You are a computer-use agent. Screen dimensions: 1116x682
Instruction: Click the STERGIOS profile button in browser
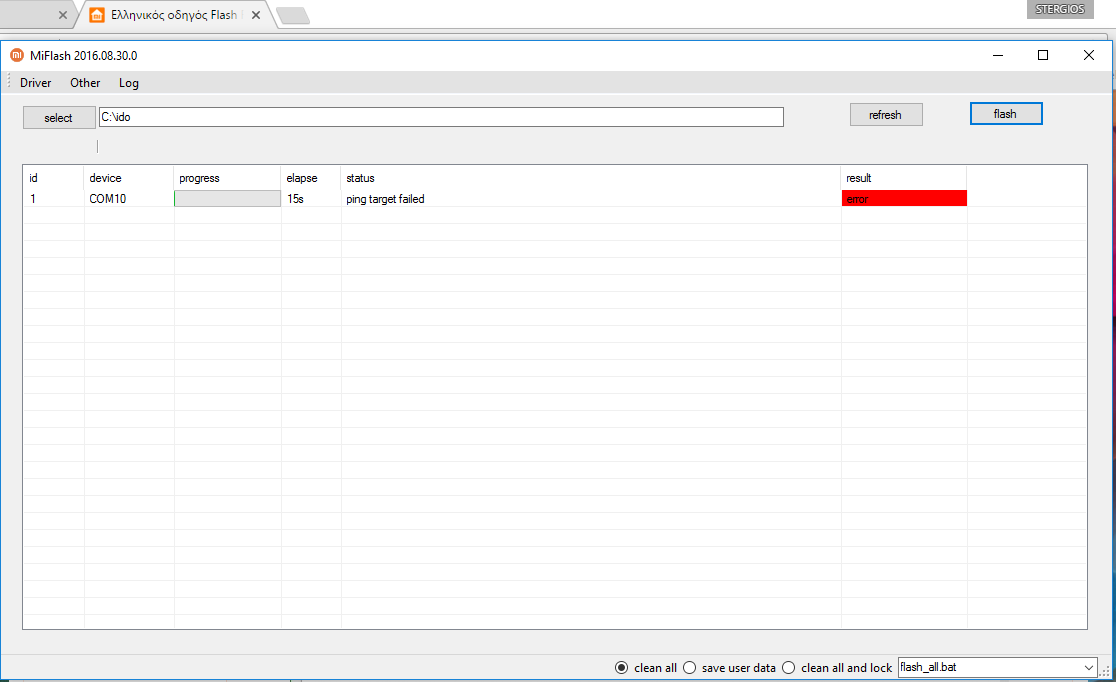click(1060, 9)
